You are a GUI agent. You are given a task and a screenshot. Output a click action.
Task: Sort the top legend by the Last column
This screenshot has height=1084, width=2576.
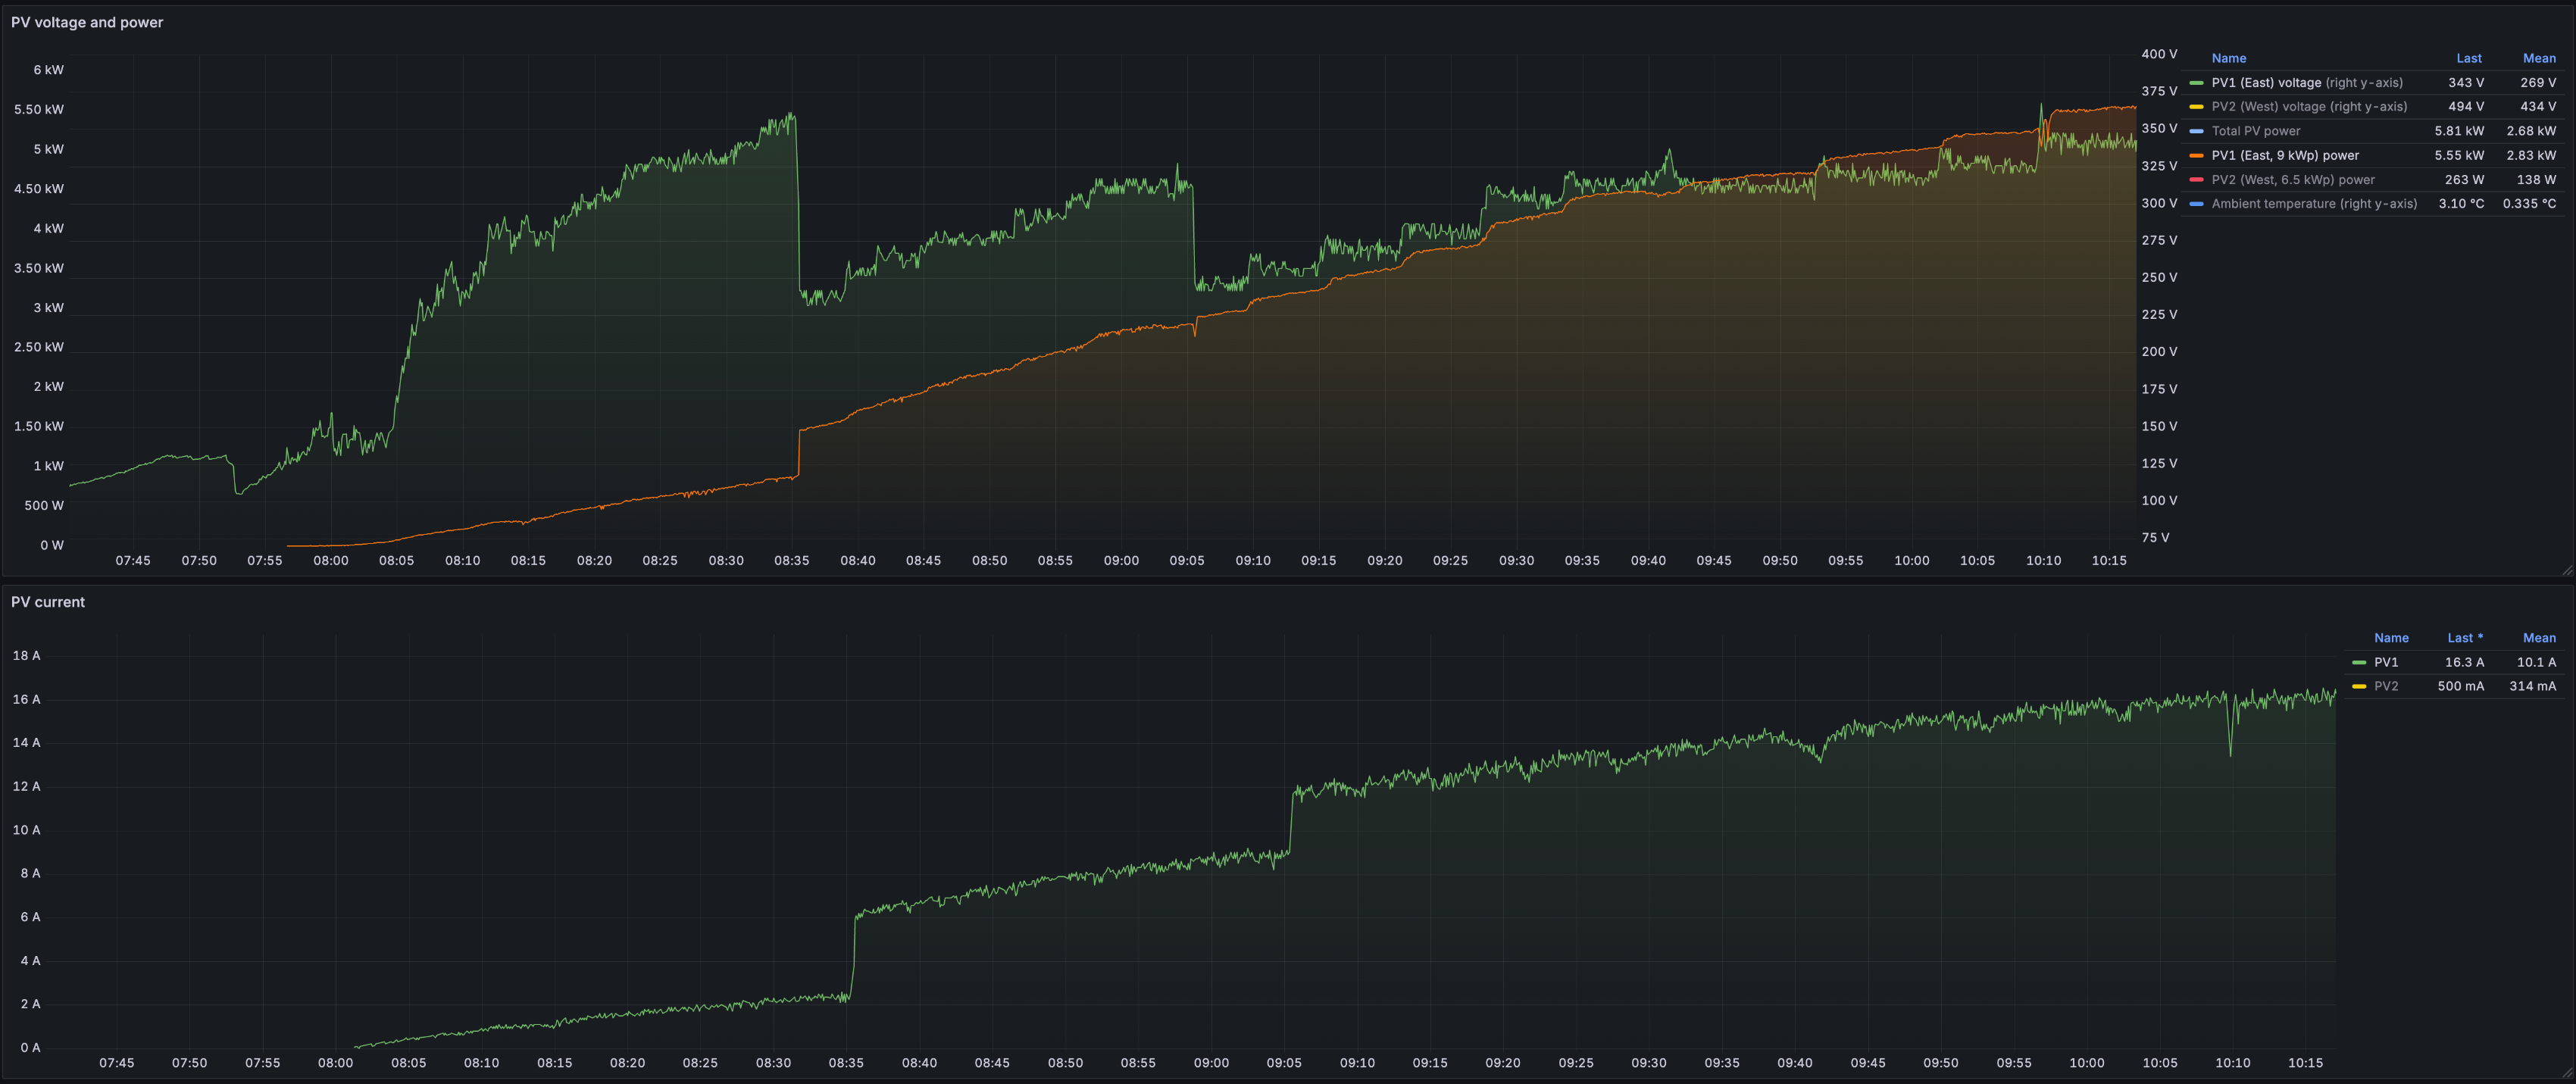point(2468,58)
